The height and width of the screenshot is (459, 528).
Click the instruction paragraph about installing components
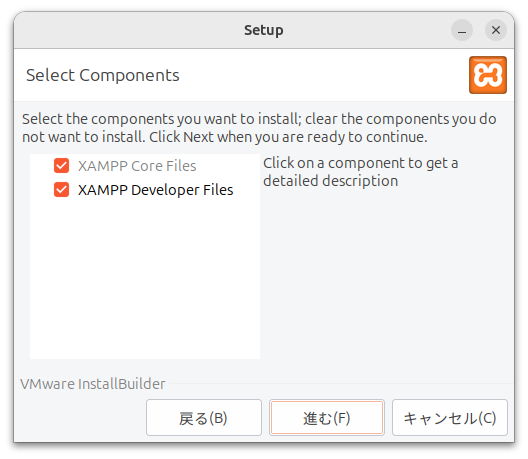click(x=259, y=128)
